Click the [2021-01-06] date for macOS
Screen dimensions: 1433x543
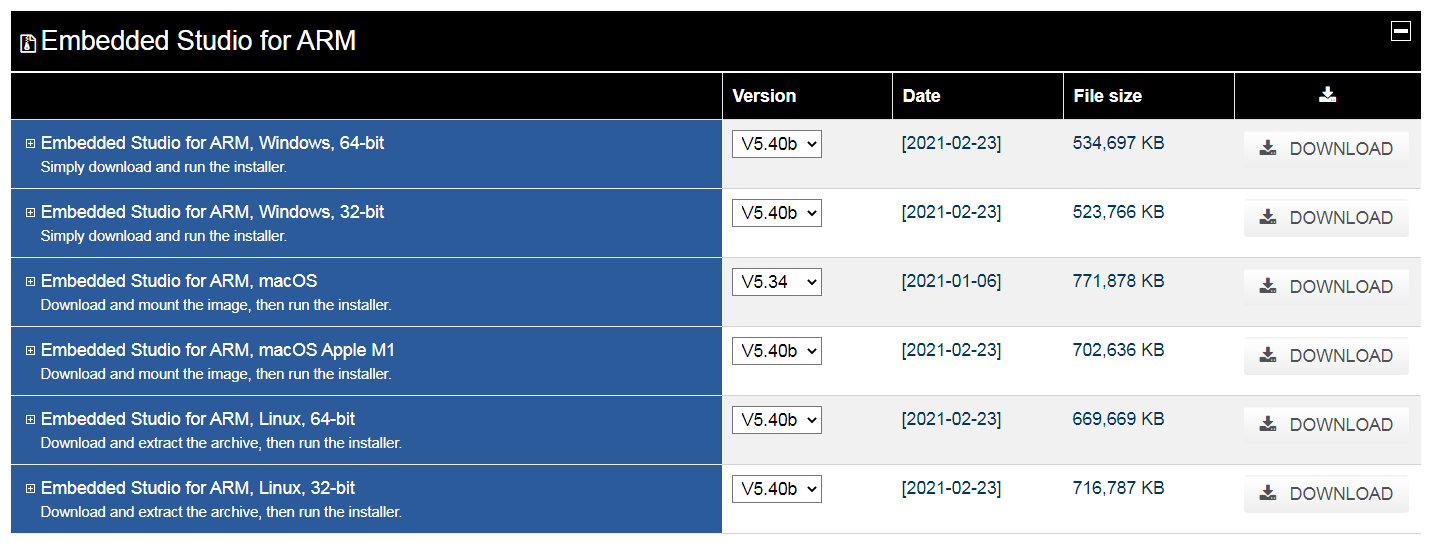tap(951, 281)
